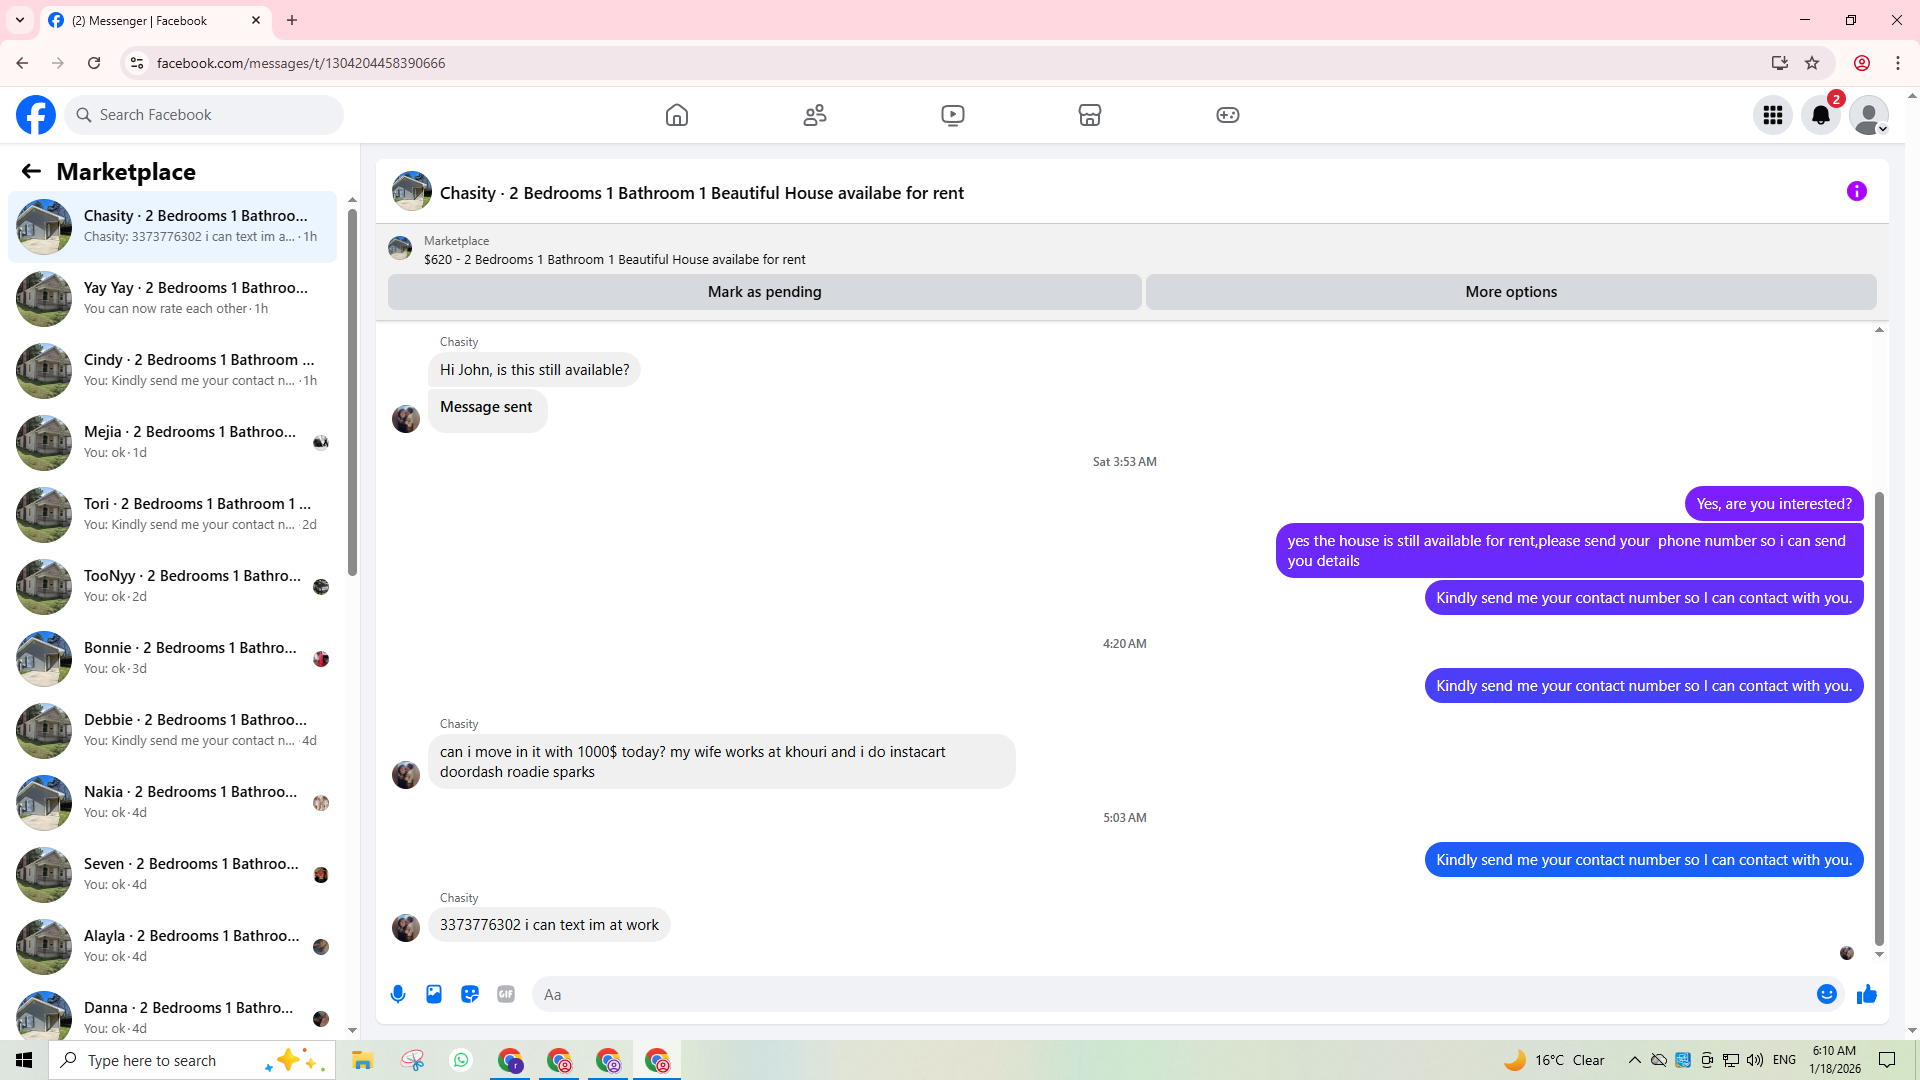Click the More options button

[x=1510, y=292]
